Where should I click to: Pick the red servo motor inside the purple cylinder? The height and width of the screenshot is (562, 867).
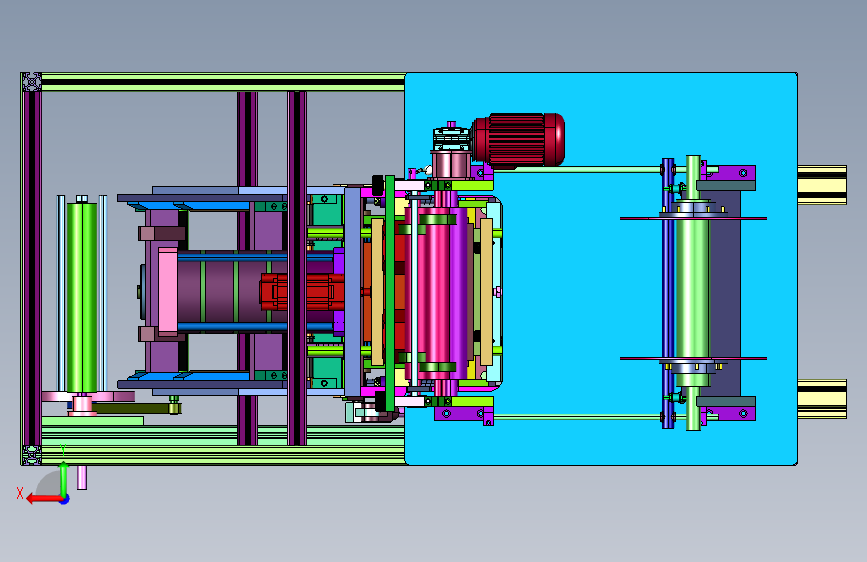(301, 292)
